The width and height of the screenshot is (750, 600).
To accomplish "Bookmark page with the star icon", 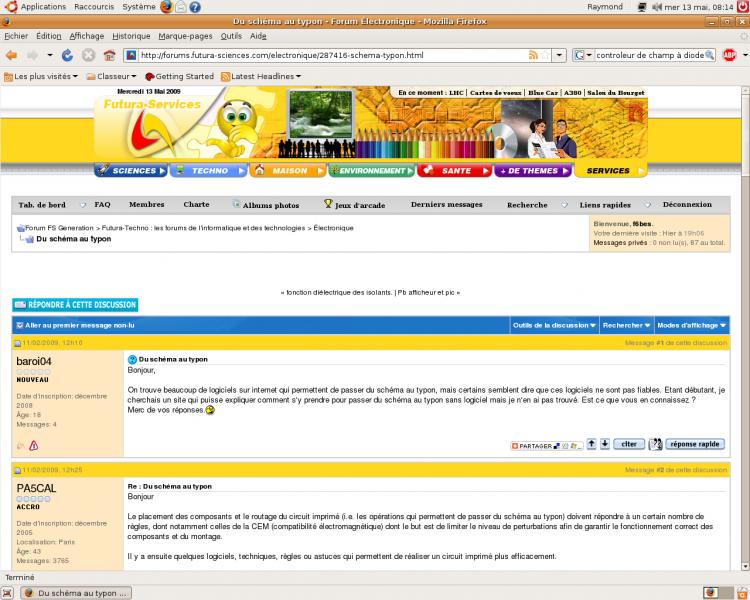I will click(545, 56).
